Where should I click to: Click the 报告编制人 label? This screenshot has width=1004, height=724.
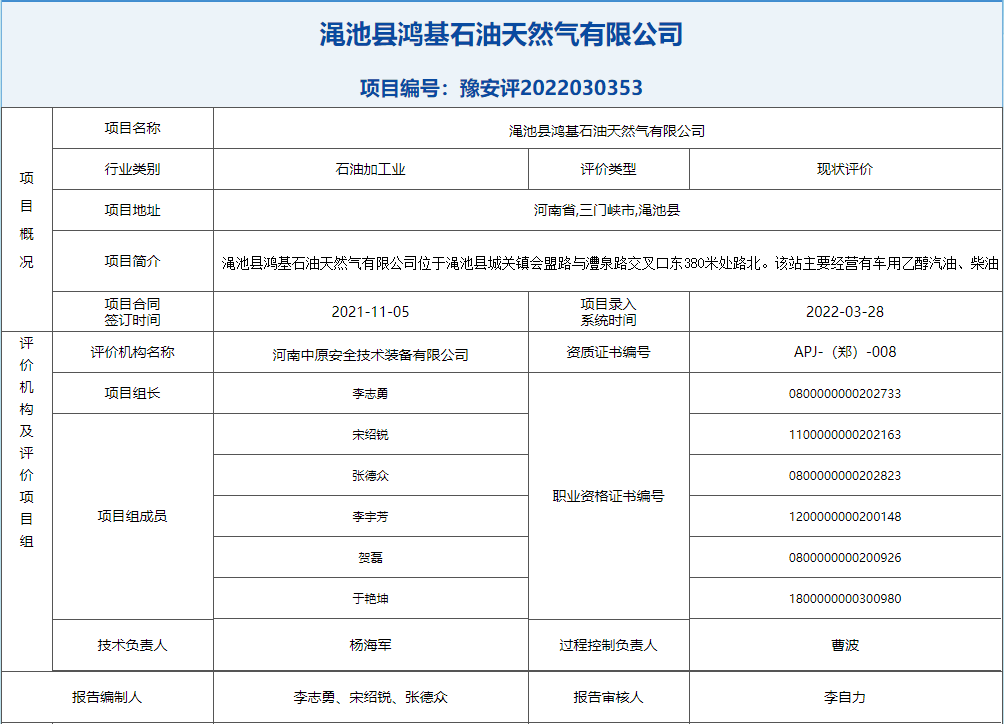[107, 697]
